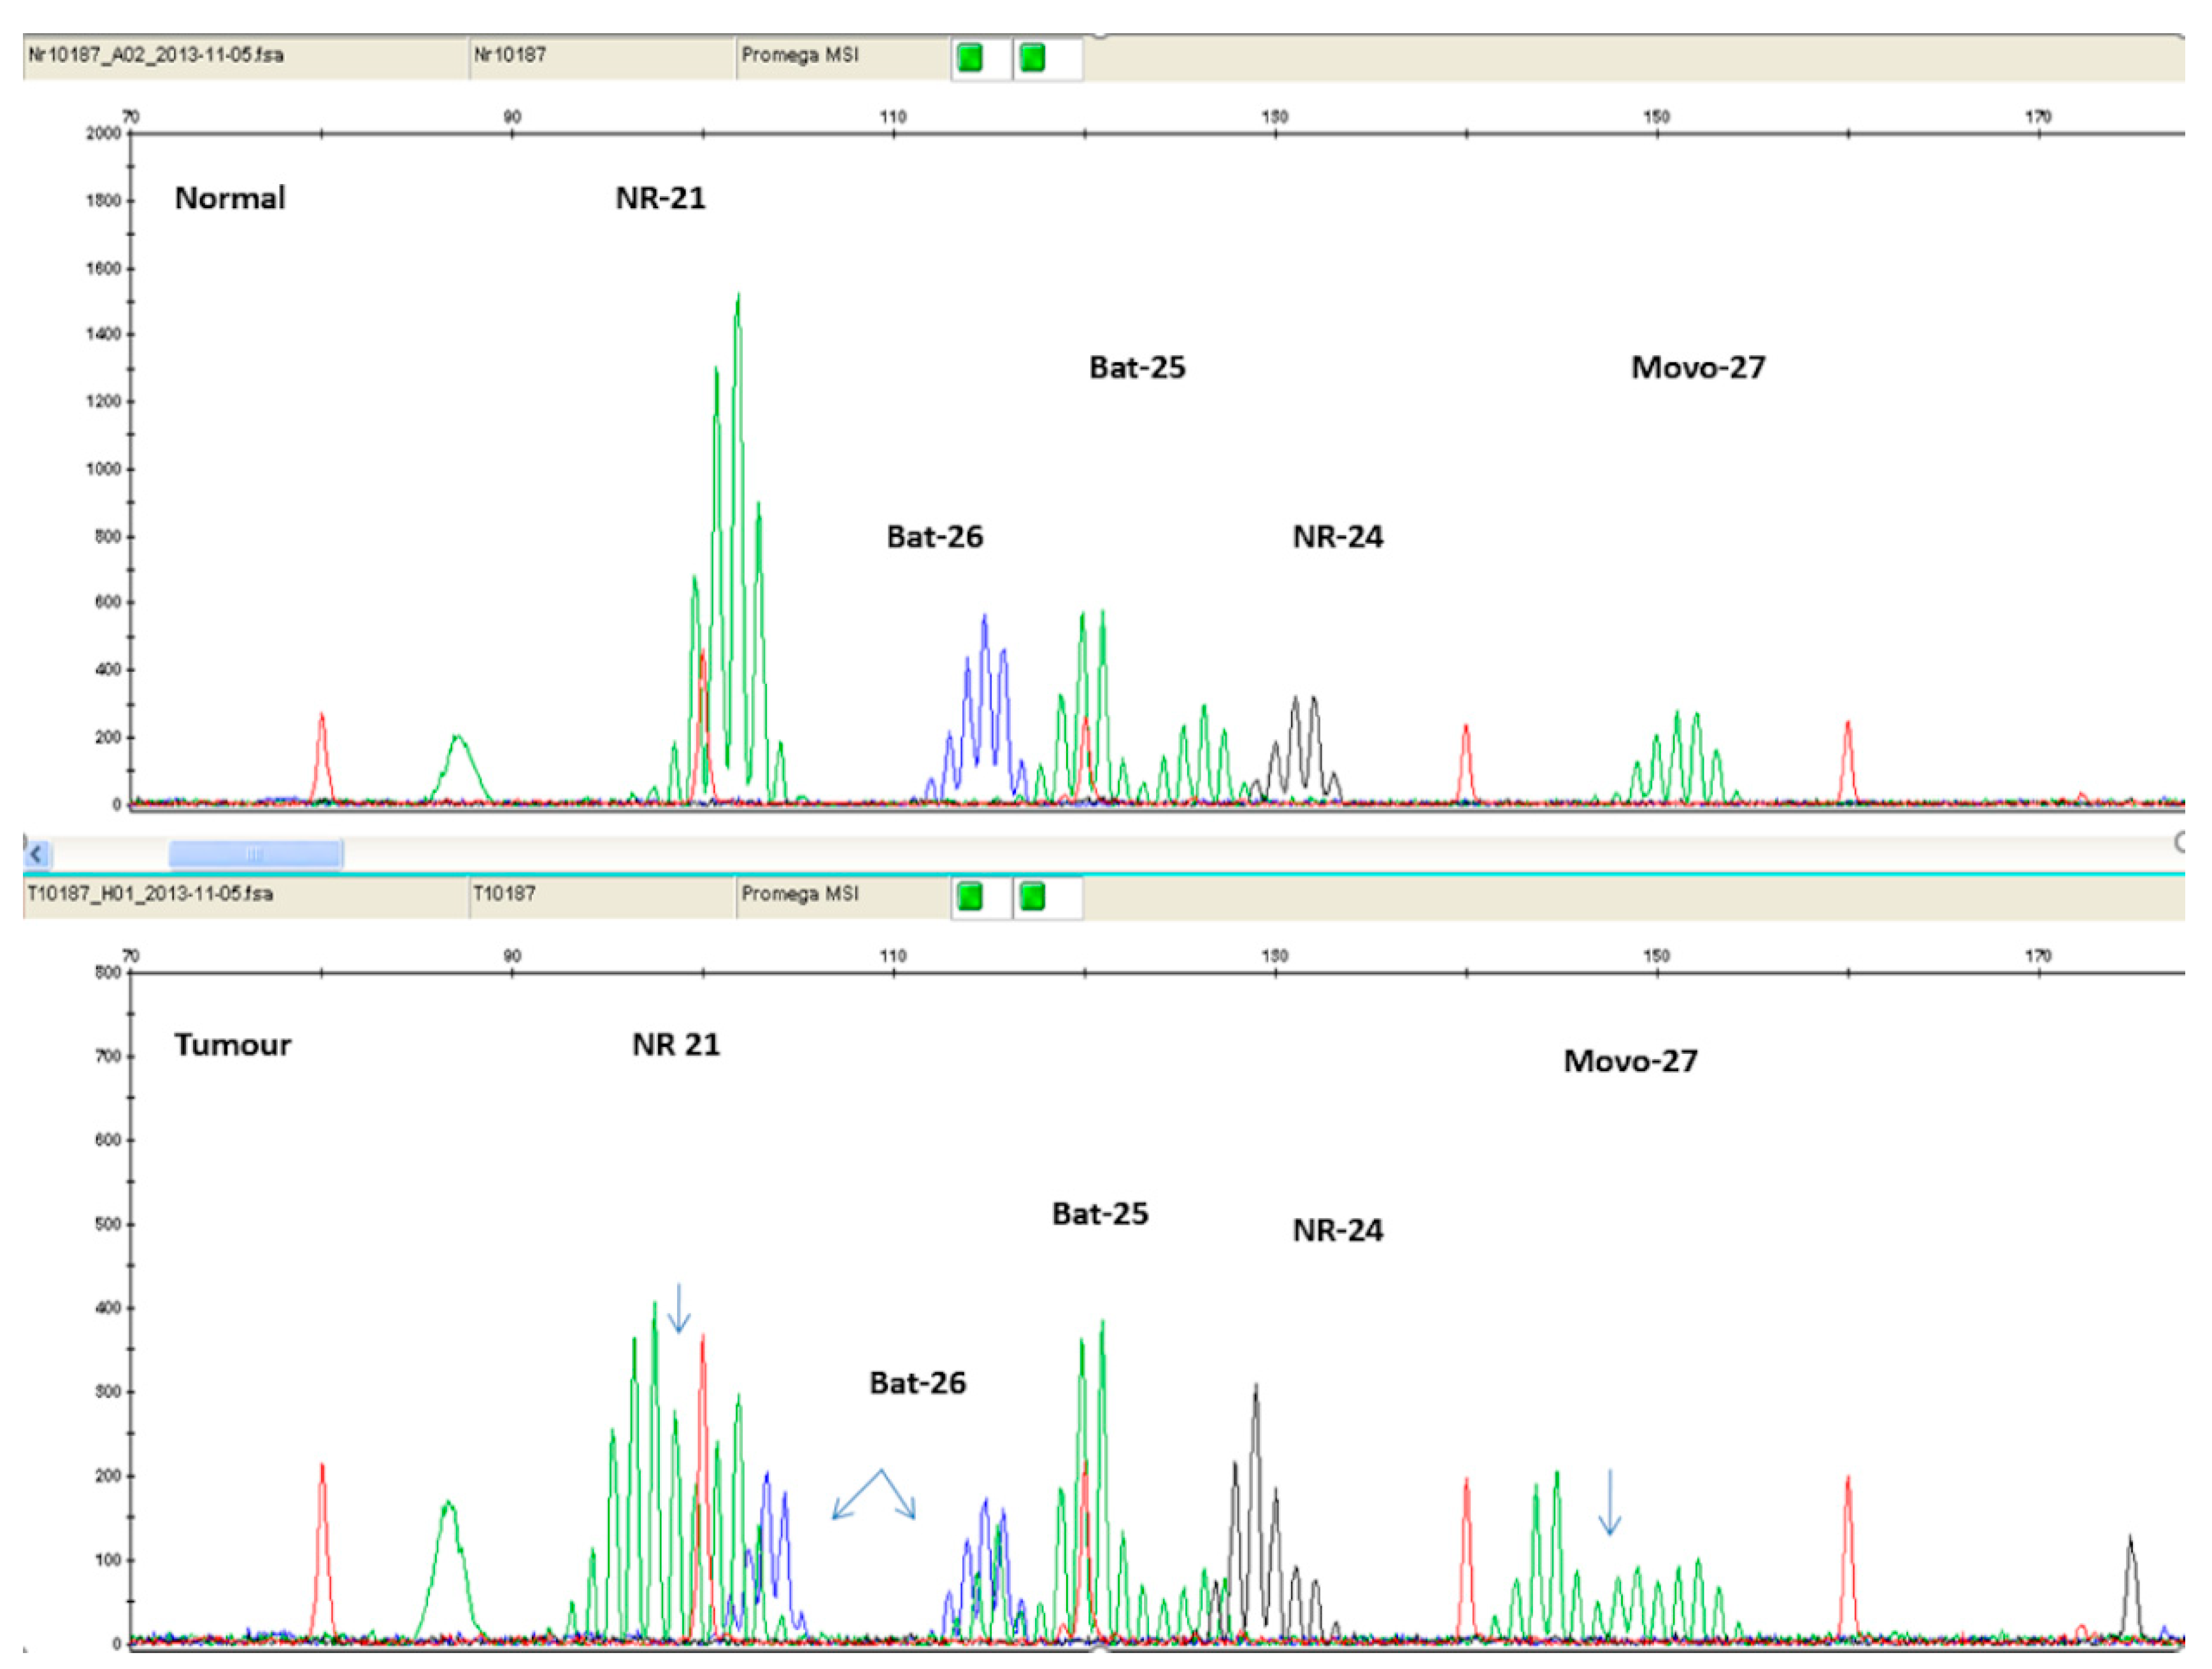Click the Normal label in upper plot
This screenshot has width=2212, height=1669.
point(230,198)
